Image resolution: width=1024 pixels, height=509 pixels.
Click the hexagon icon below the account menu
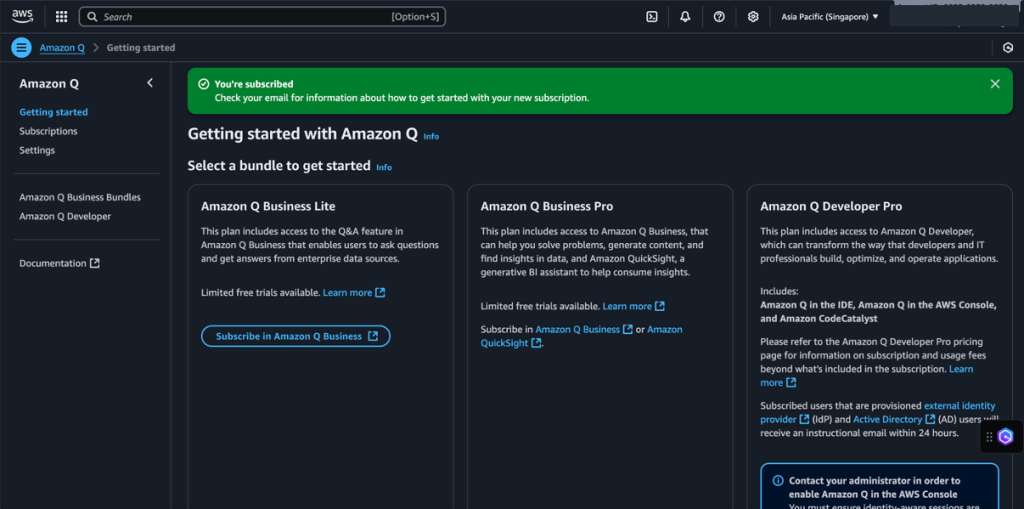1008,48
